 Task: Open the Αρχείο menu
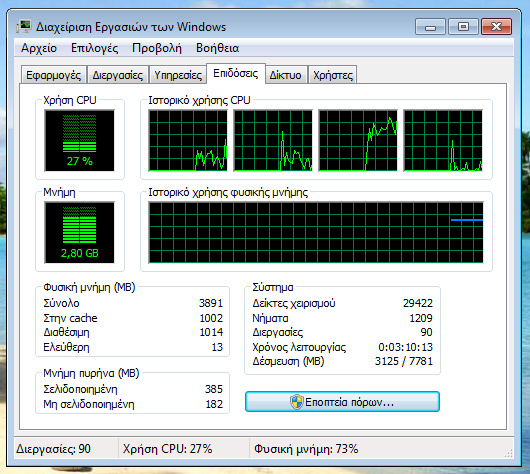39,48
